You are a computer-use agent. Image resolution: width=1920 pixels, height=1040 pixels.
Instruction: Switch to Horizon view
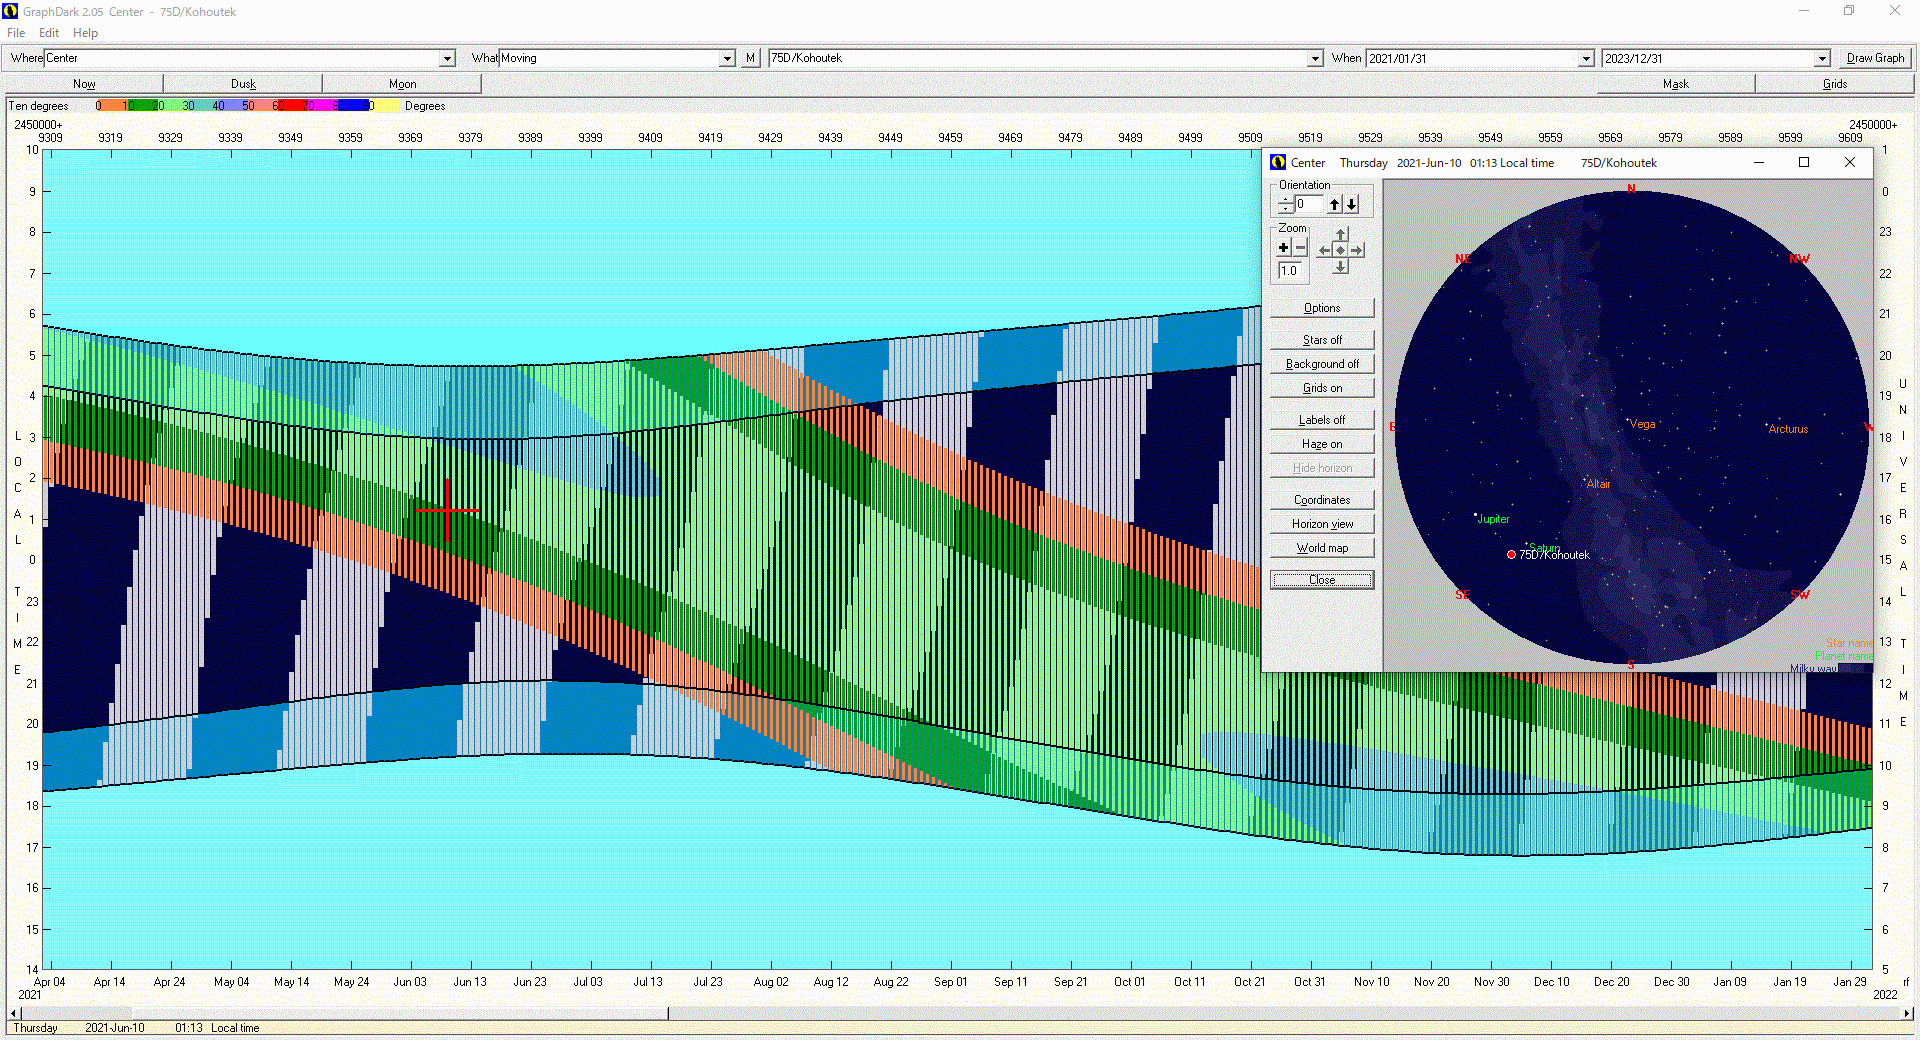coord(1322,524)
